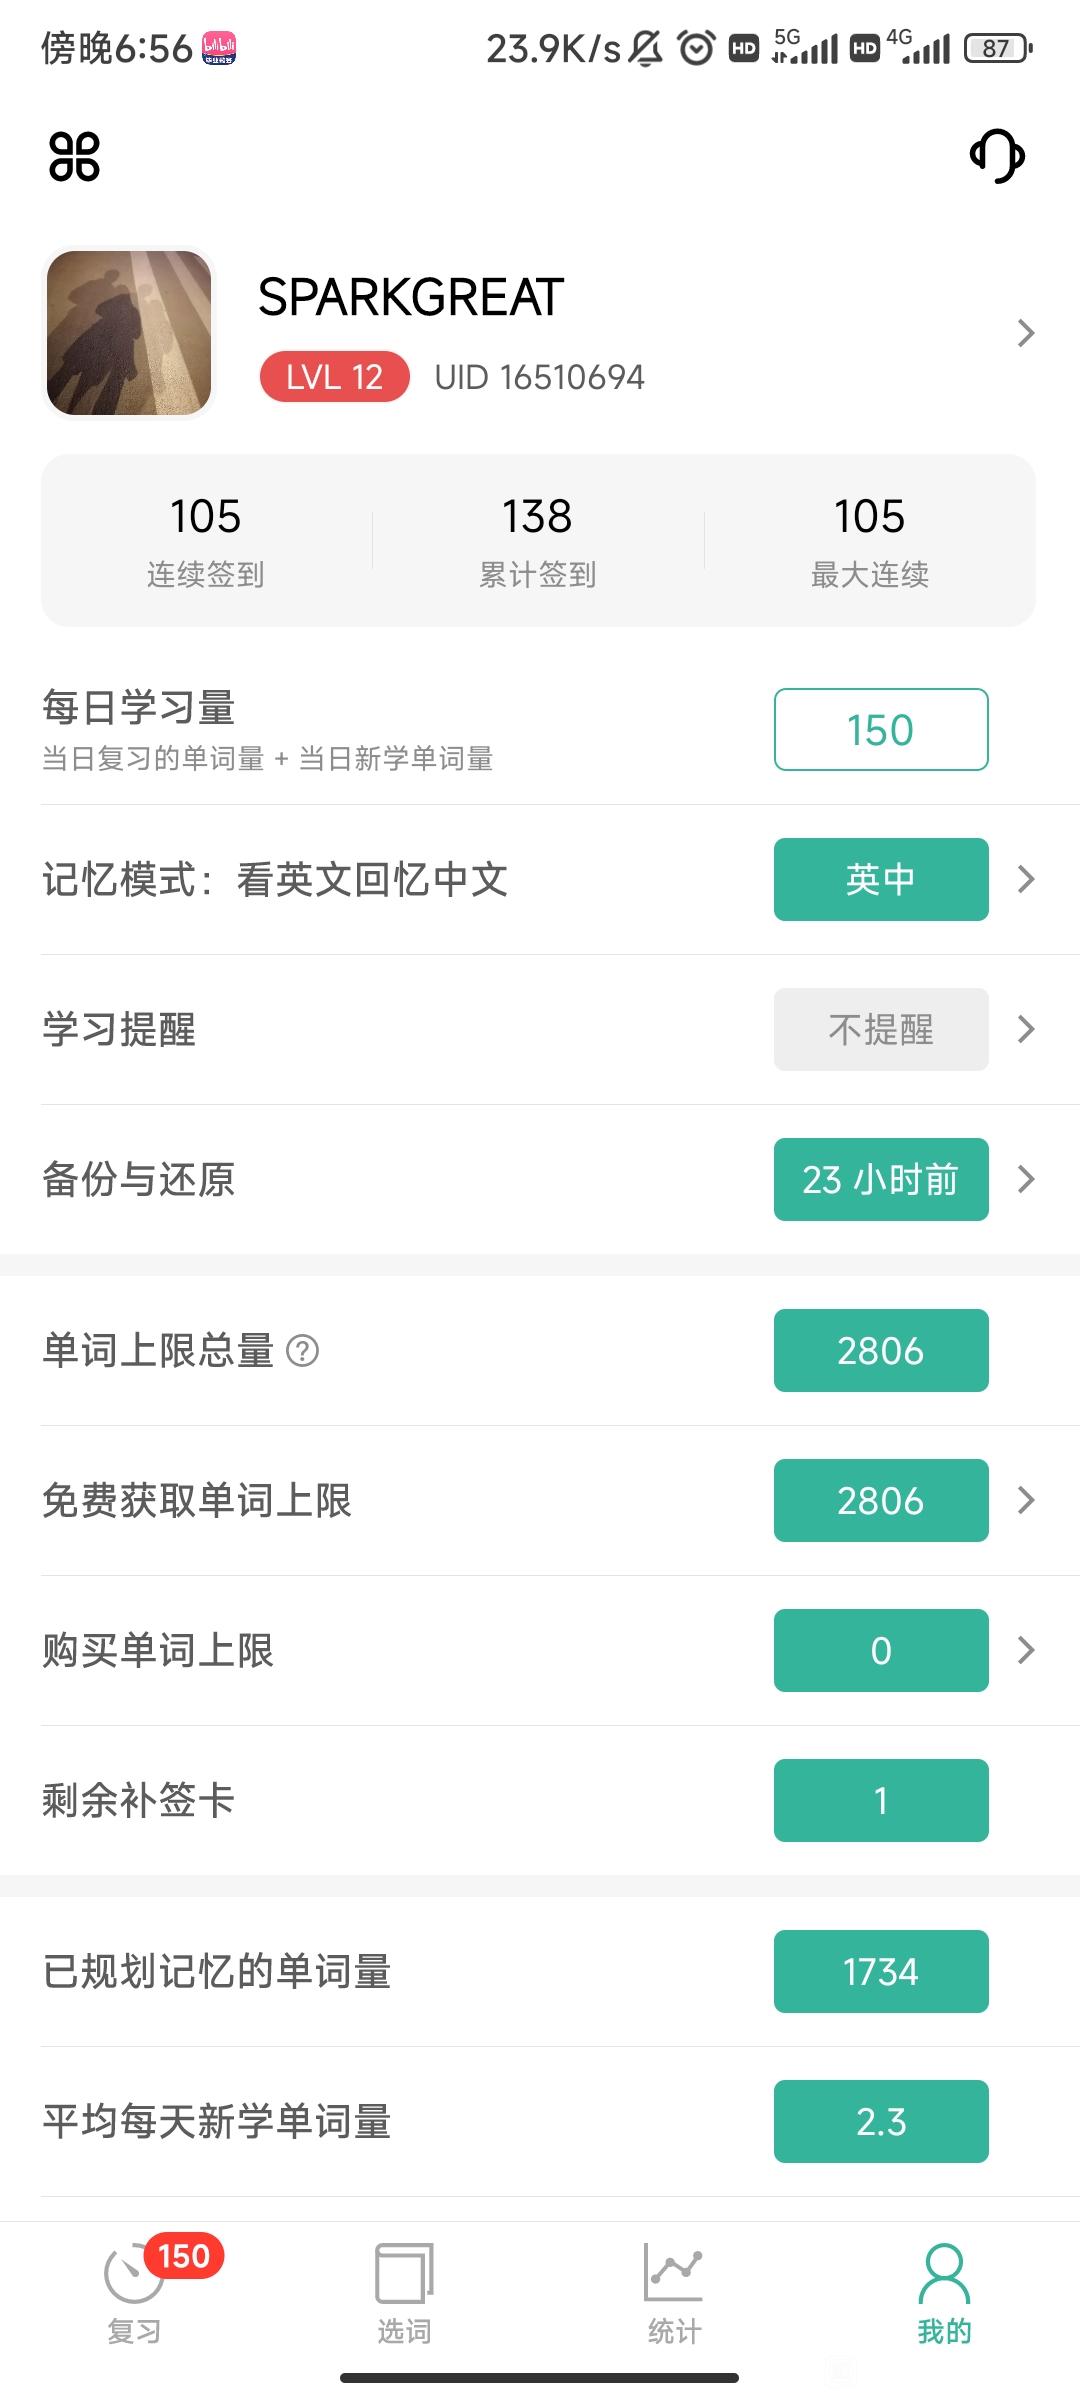Expand the 学习提醒 row chevron

[1025, 1030]
